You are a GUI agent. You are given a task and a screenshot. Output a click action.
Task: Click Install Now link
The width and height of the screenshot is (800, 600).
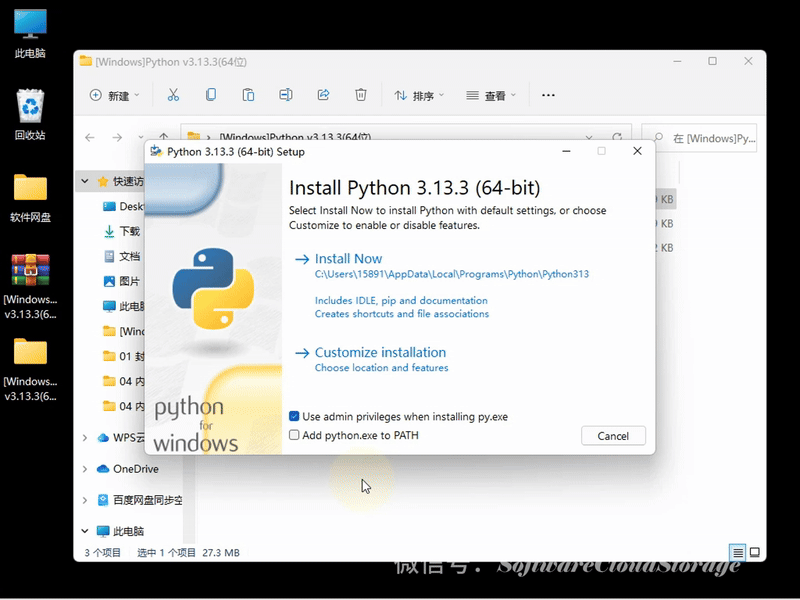click(348, 258)
